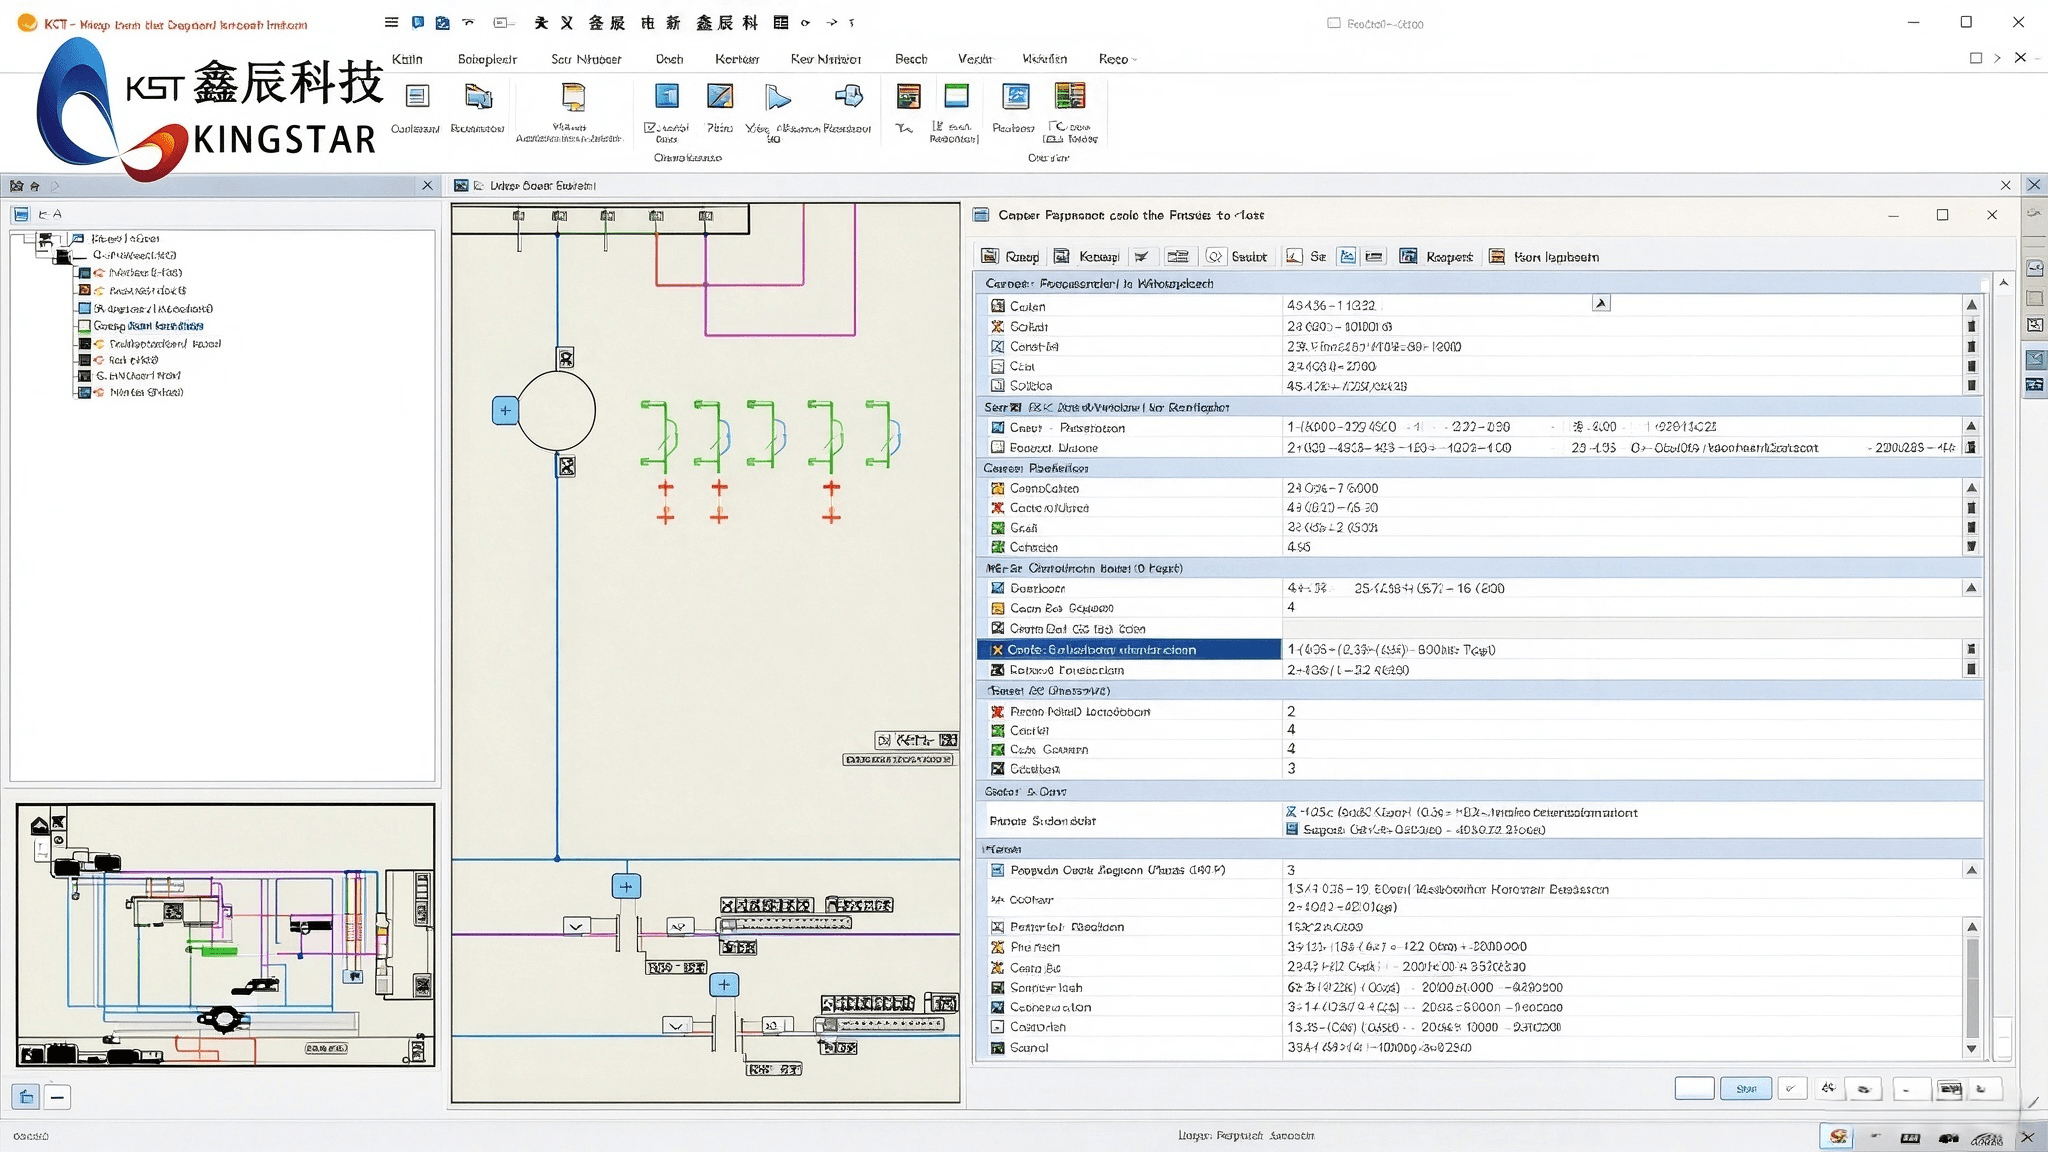This screenshot has height=1152, width=2048.
Task: Click the blue pencil-edit ribbon icon
Action: pyautogui.click(x=720, y=96)
